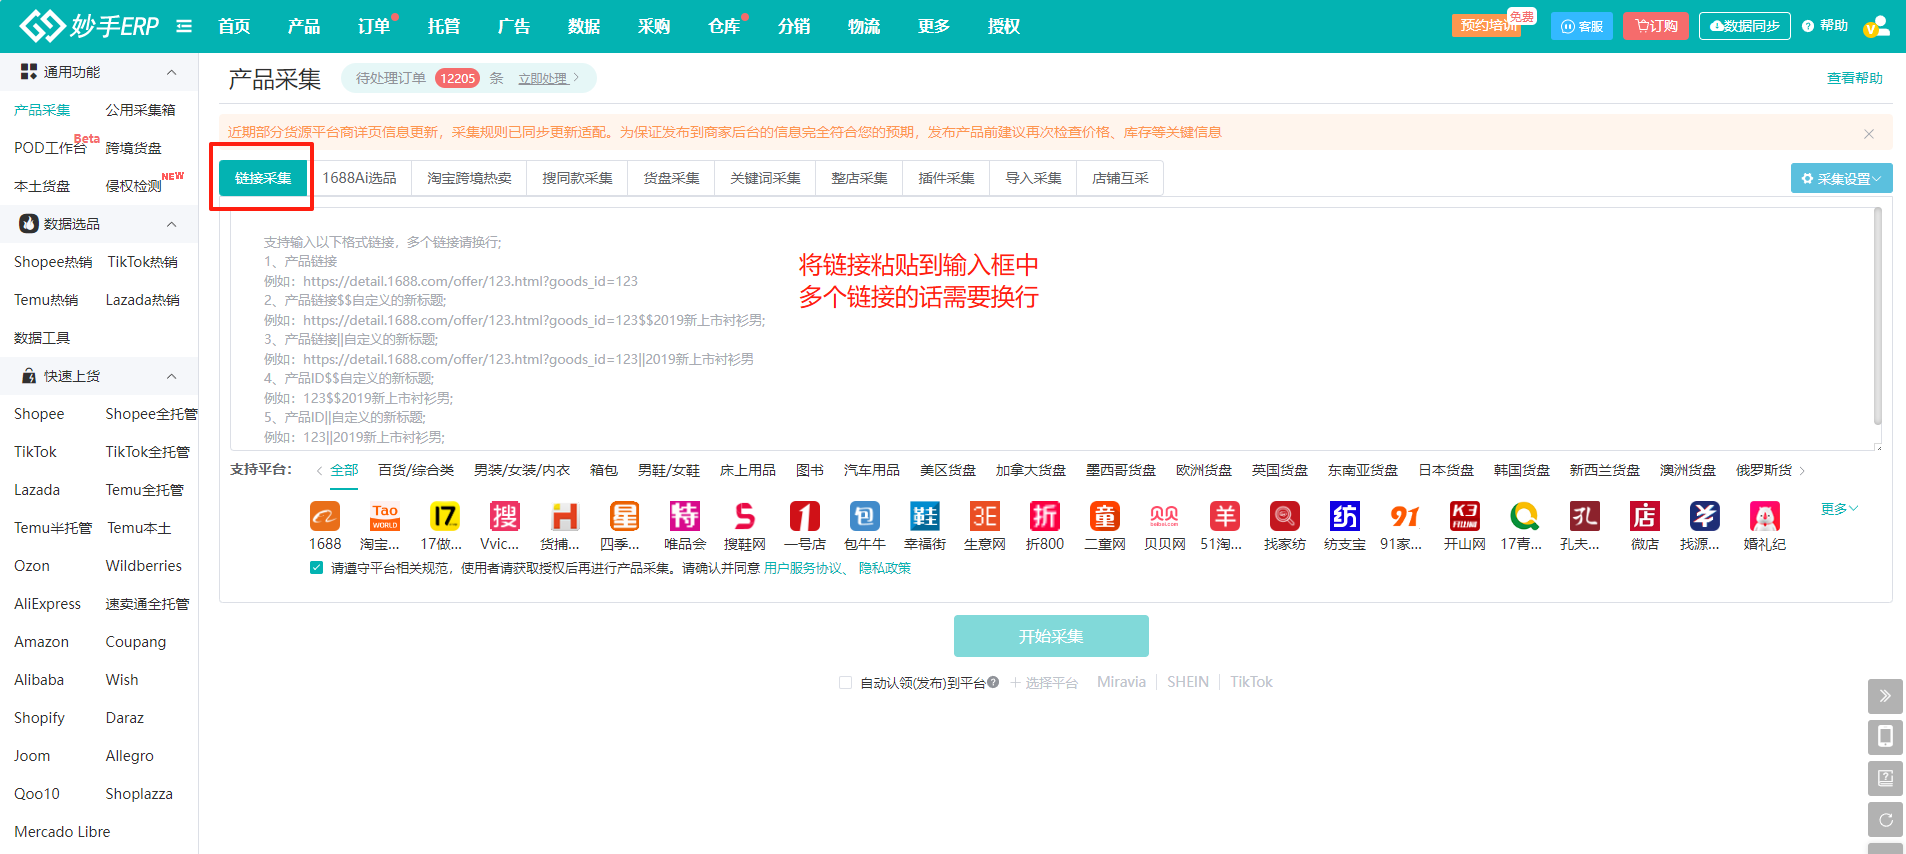Click the 开始采集 button

pos(1051,636)
